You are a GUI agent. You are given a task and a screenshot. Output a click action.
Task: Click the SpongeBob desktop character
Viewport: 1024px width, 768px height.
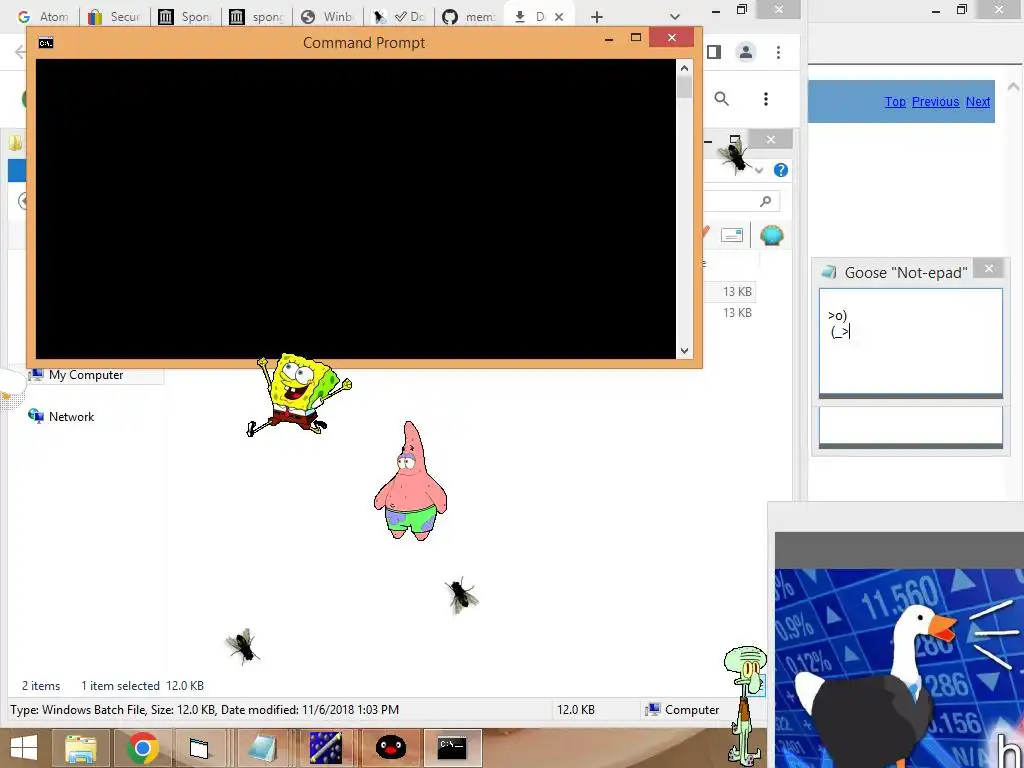298,394
